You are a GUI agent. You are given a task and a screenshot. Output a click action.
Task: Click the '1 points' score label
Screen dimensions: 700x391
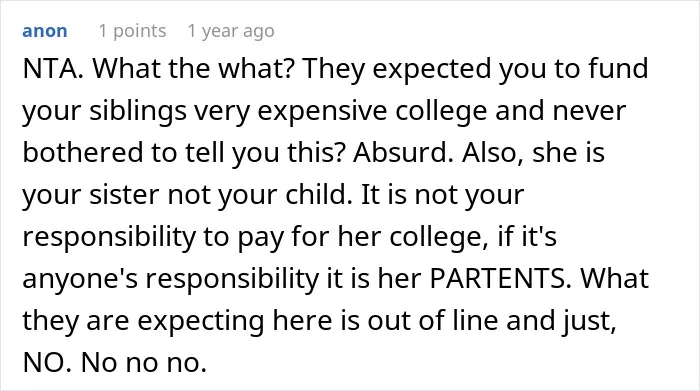pos(132,31)
